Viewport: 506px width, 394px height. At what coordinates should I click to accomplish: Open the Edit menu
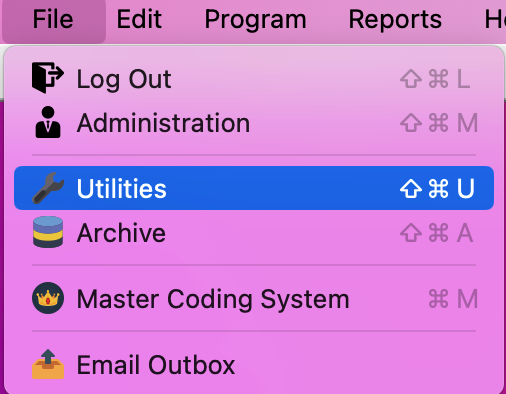139,19
